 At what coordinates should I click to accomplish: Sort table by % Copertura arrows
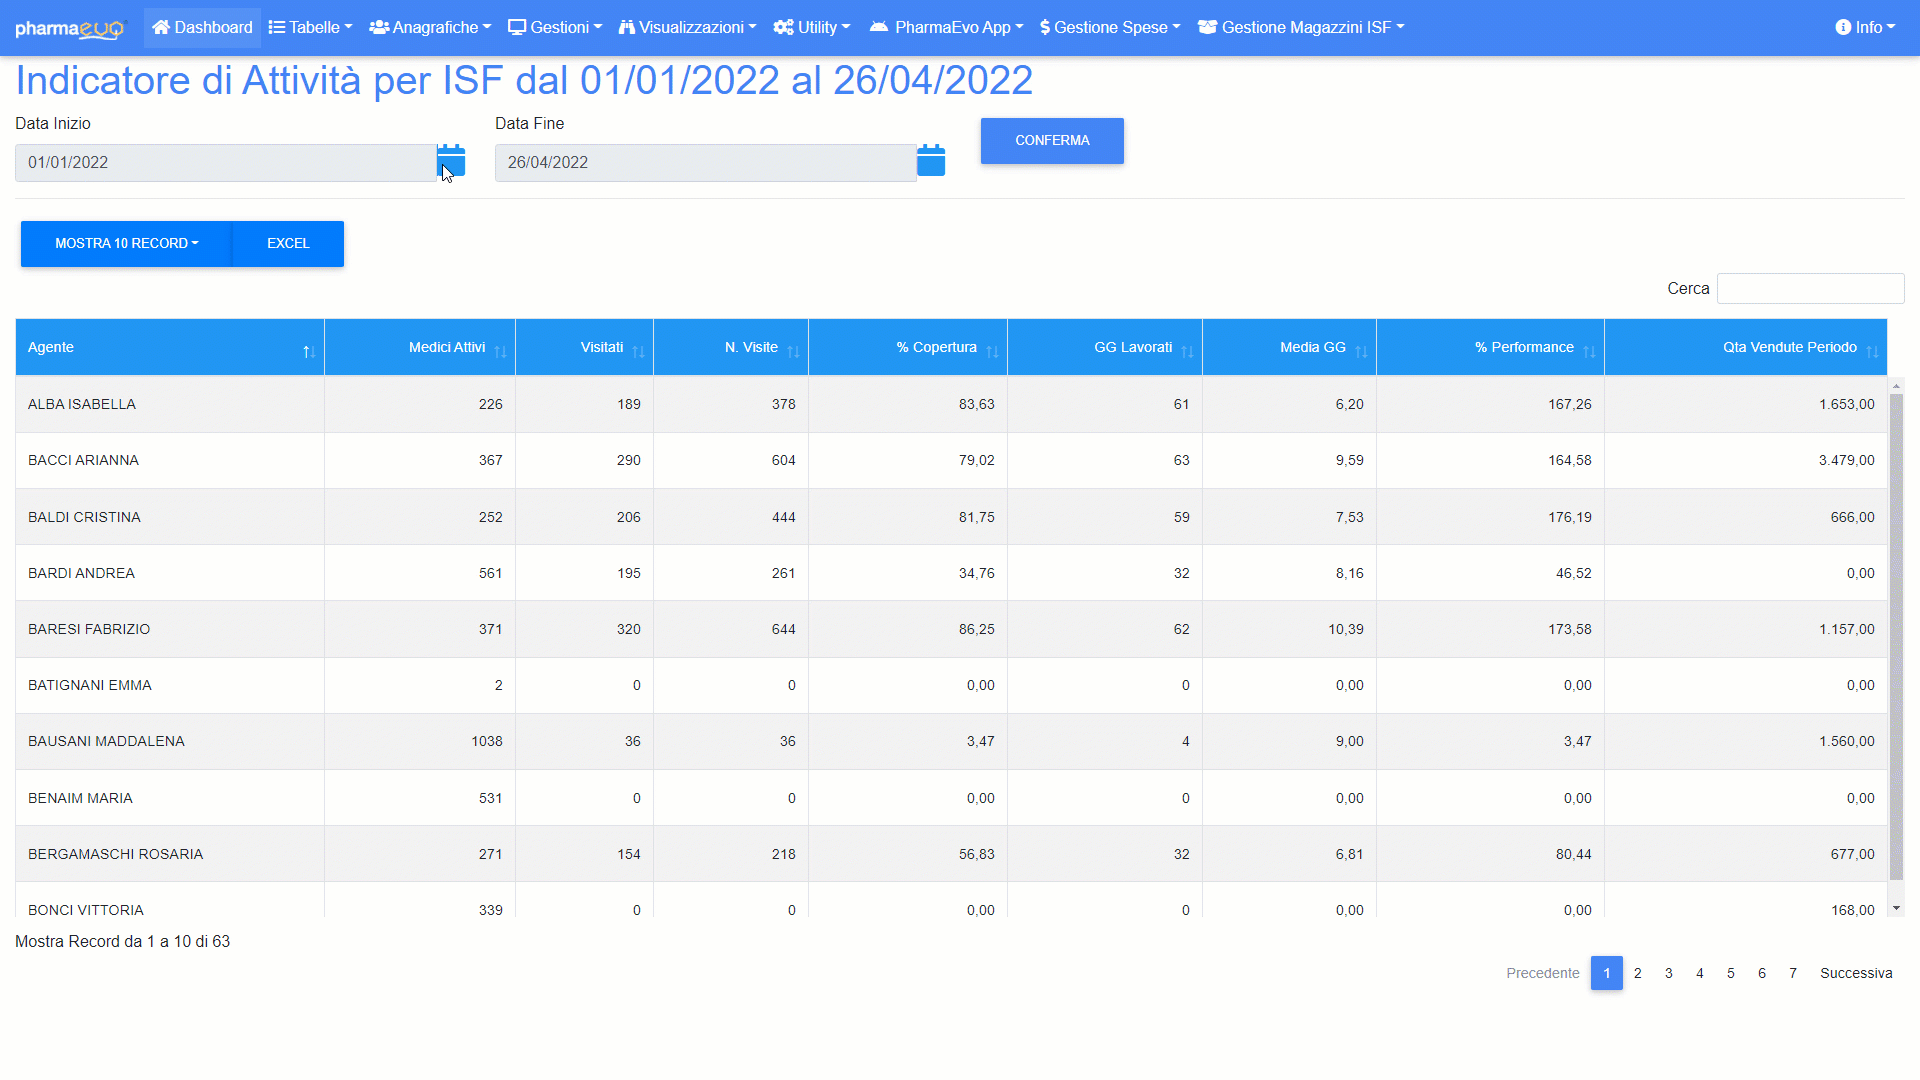click(x=992, y=351)
